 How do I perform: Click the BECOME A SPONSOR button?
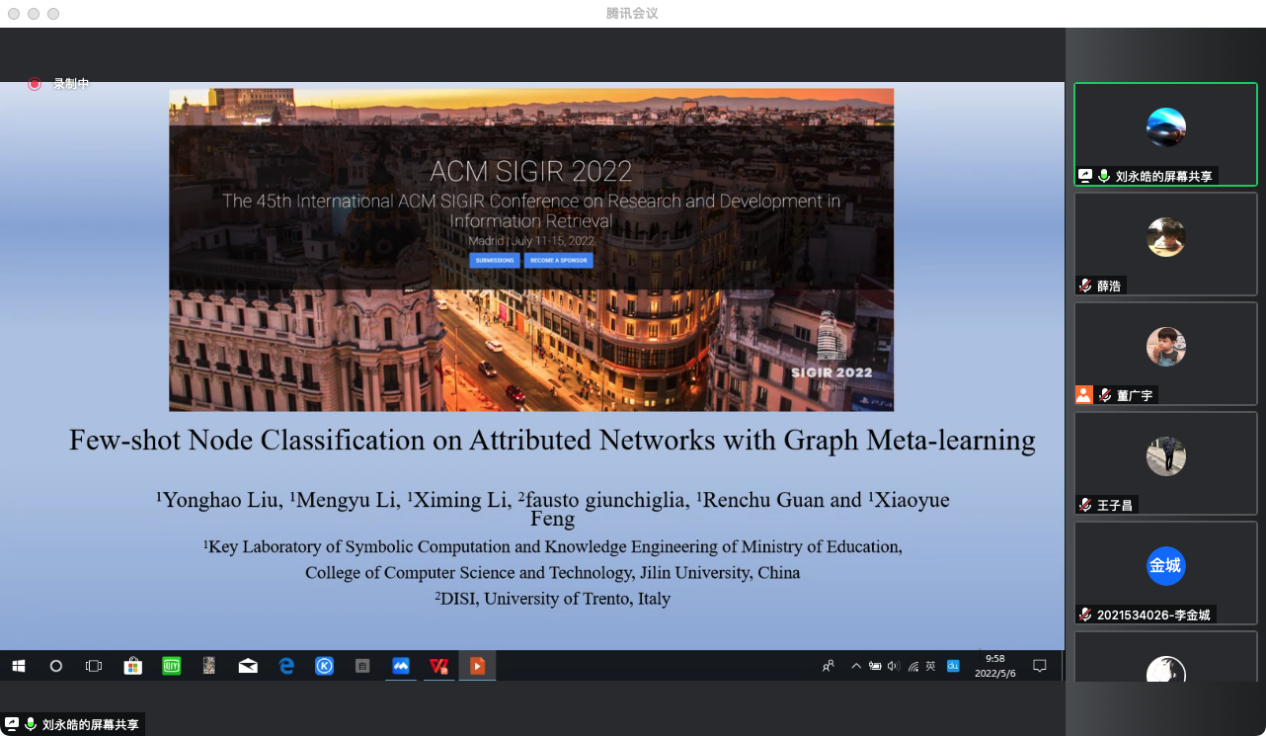pos(558,261)
